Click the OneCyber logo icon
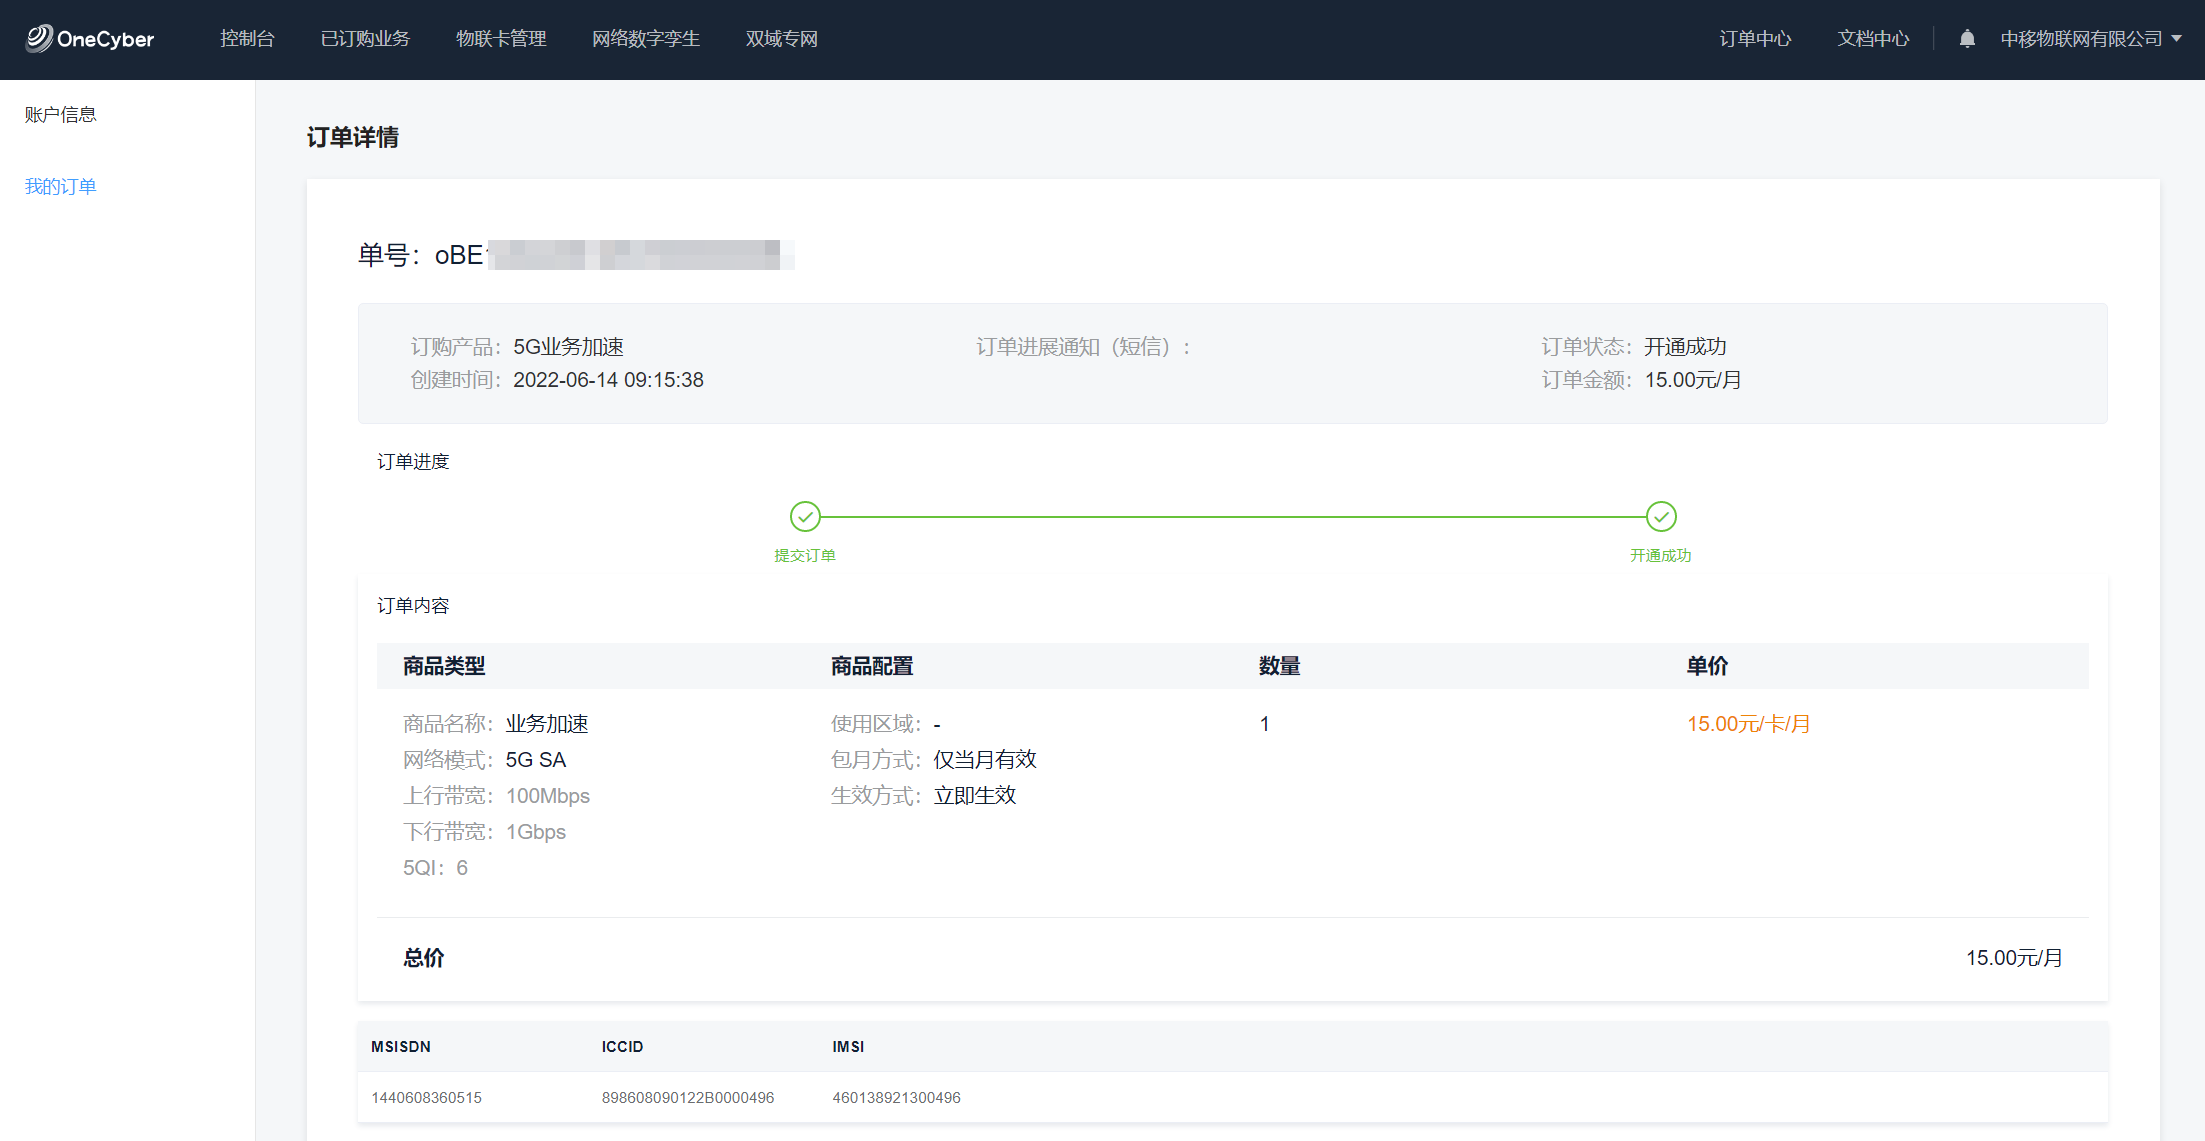2205x1141 pixels. tap(40, 38)
